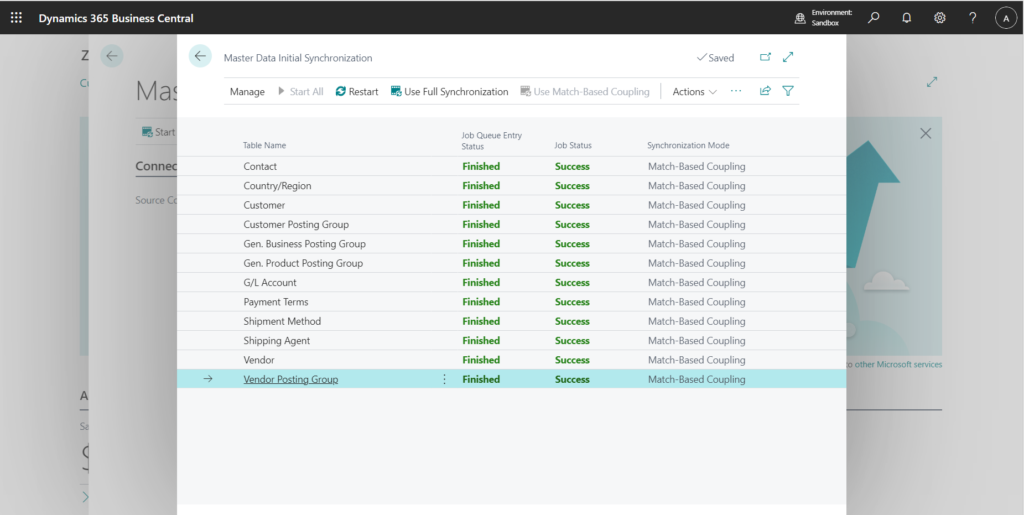1024x515 pixels.
Task: Click Finished status for Contact
Action: point(481,166)
